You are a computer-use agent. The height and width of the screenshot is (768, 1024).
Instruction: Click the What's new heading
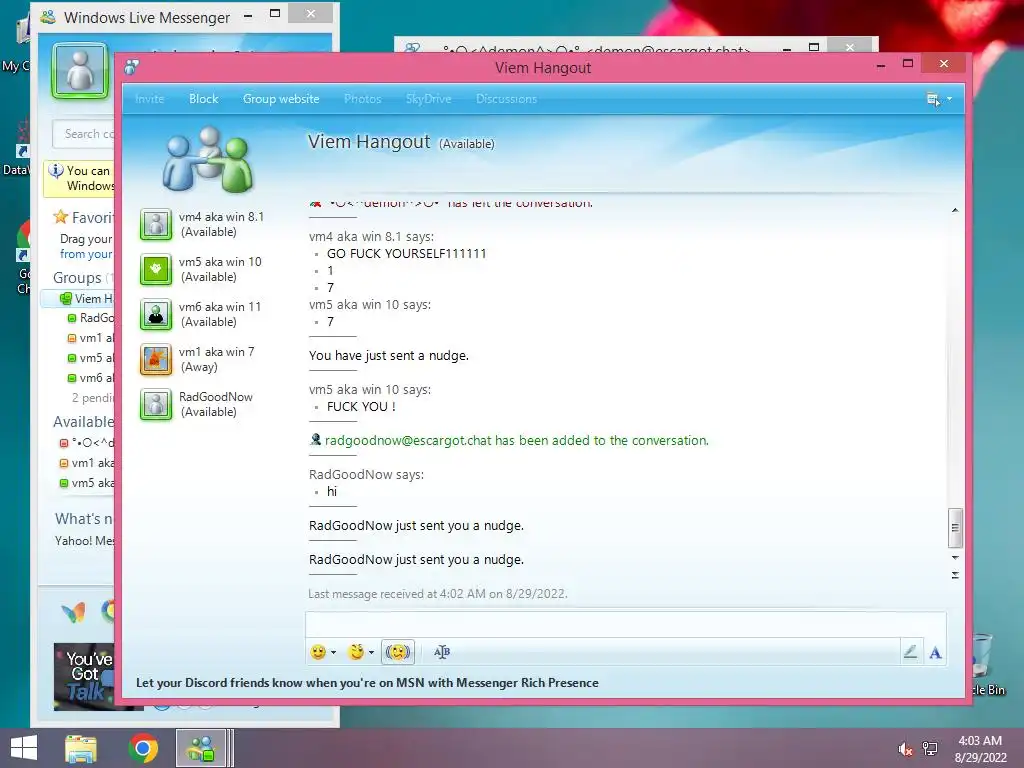[84, 519]
